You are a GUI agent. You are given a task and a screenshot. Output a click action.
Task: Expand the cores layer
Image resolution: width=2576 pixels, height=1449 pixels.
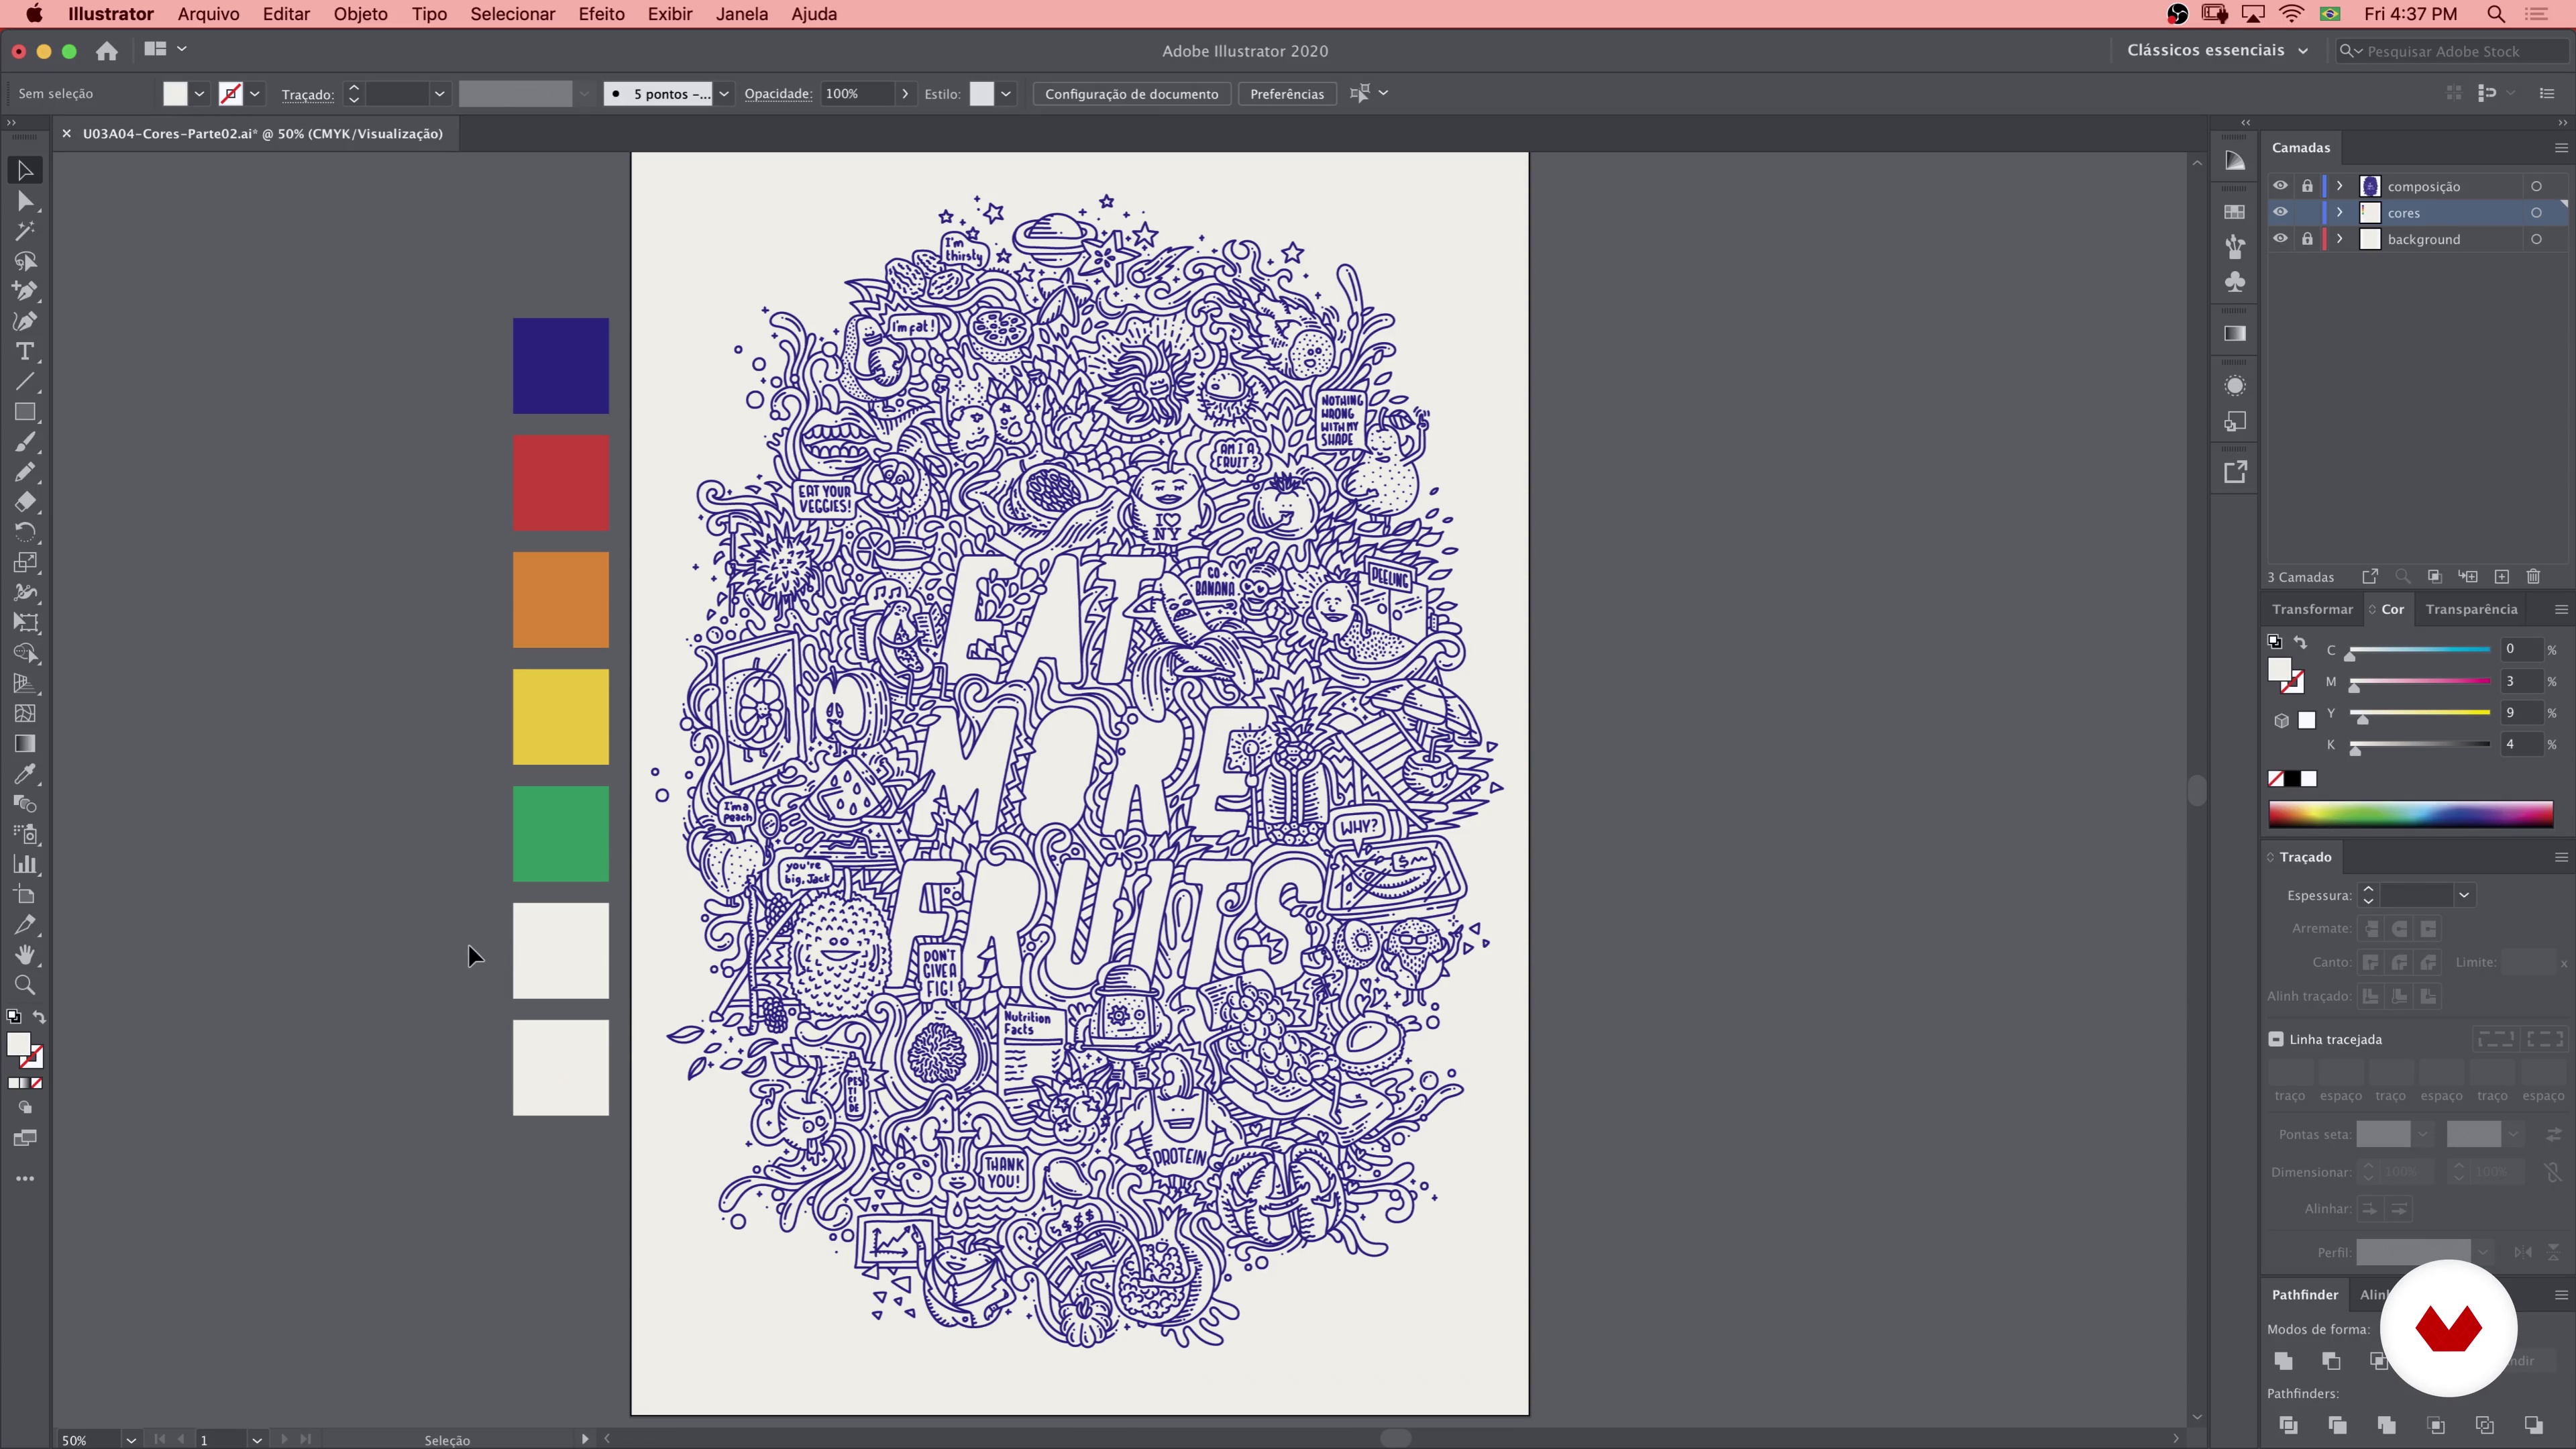(x=2340, y=212)
